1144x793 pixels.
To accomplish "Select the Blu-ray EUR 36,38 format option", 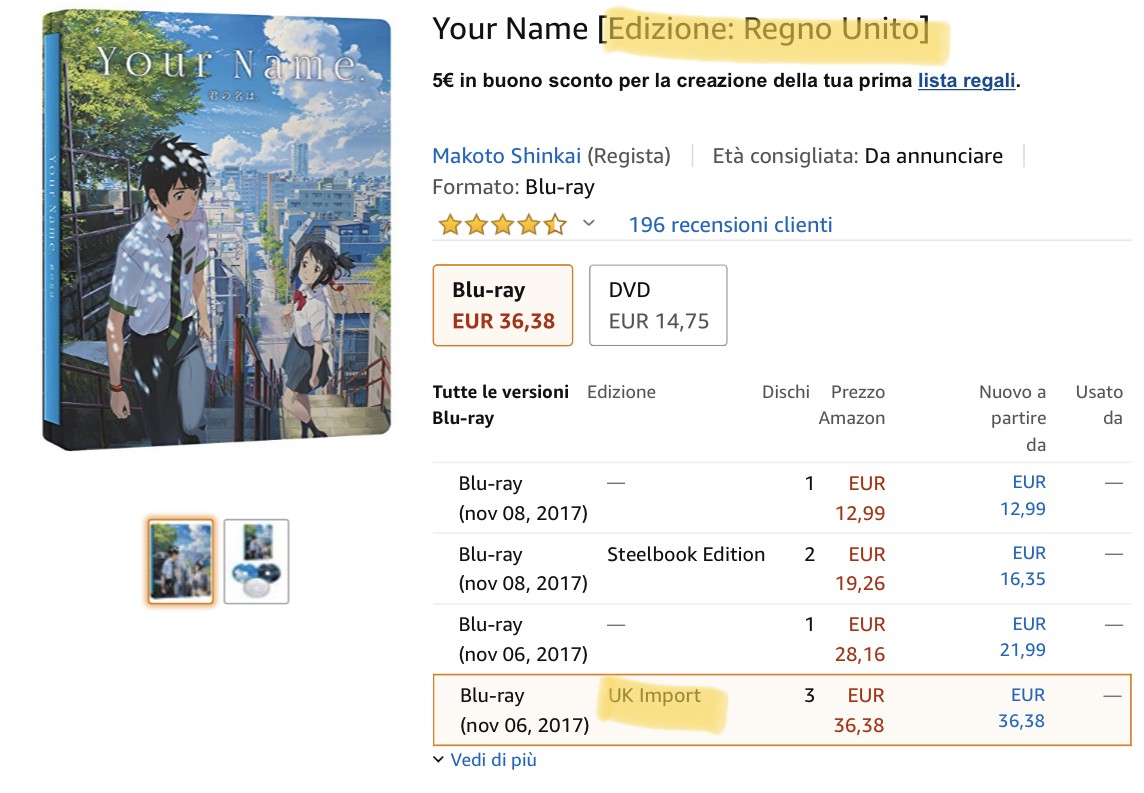I will (x=503, y=305).
